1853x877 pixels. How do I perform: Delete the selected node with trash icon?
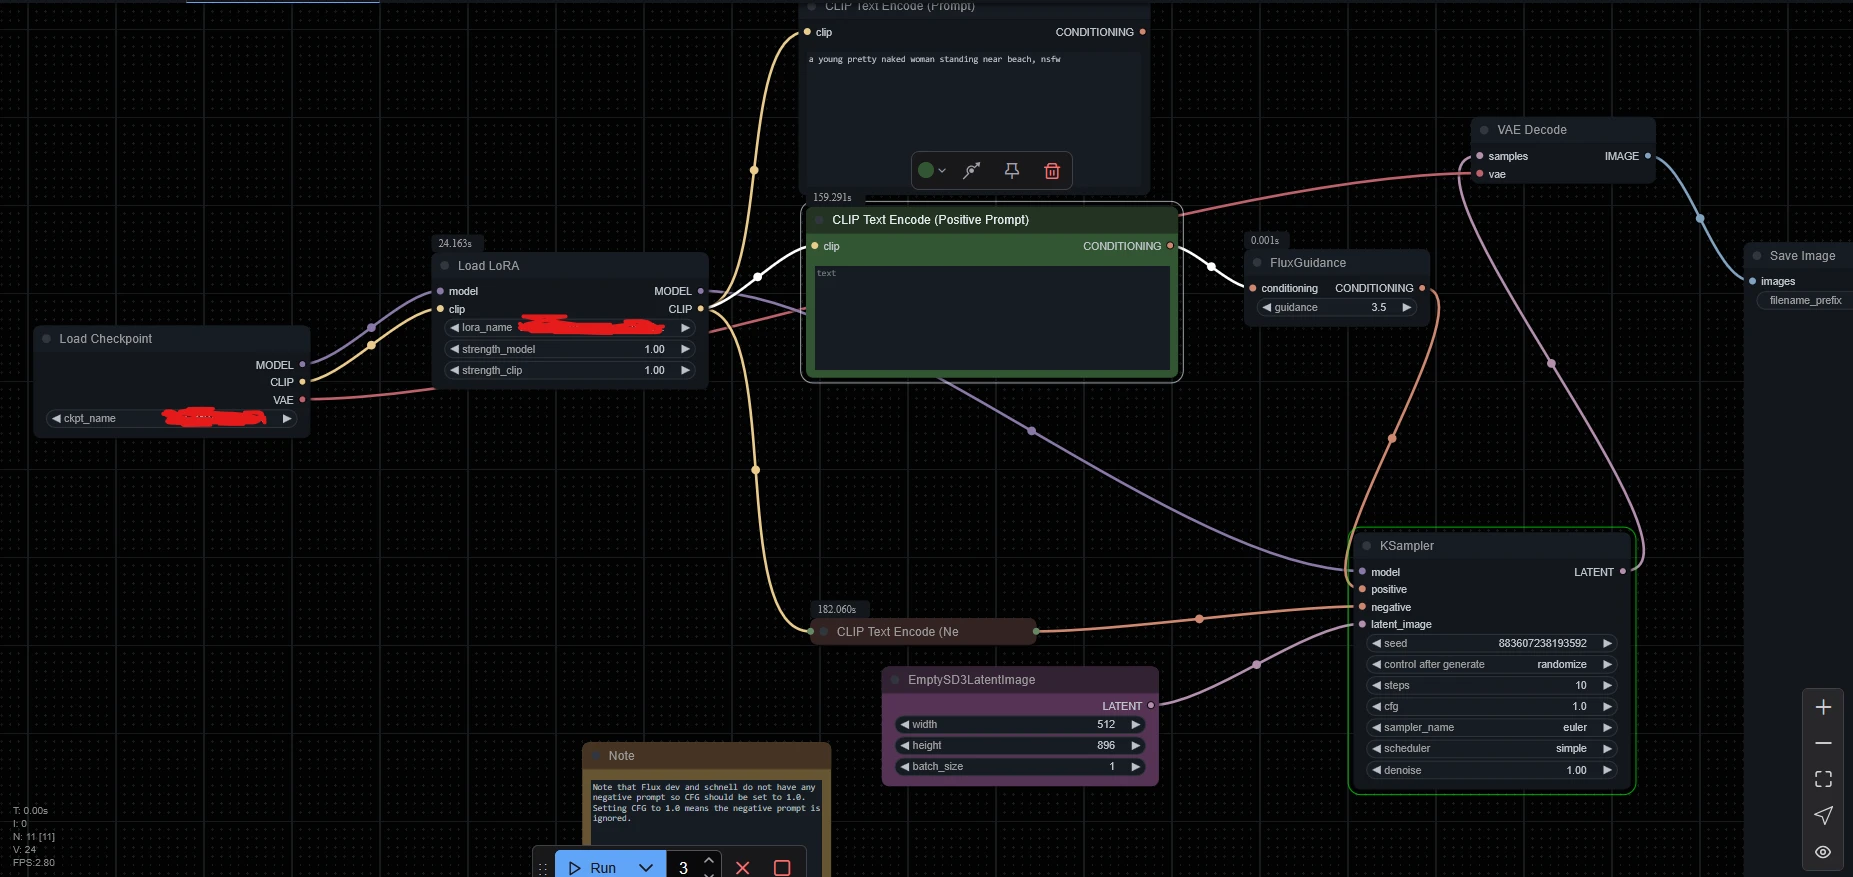pyautogui.click(x=1052, y=171)
